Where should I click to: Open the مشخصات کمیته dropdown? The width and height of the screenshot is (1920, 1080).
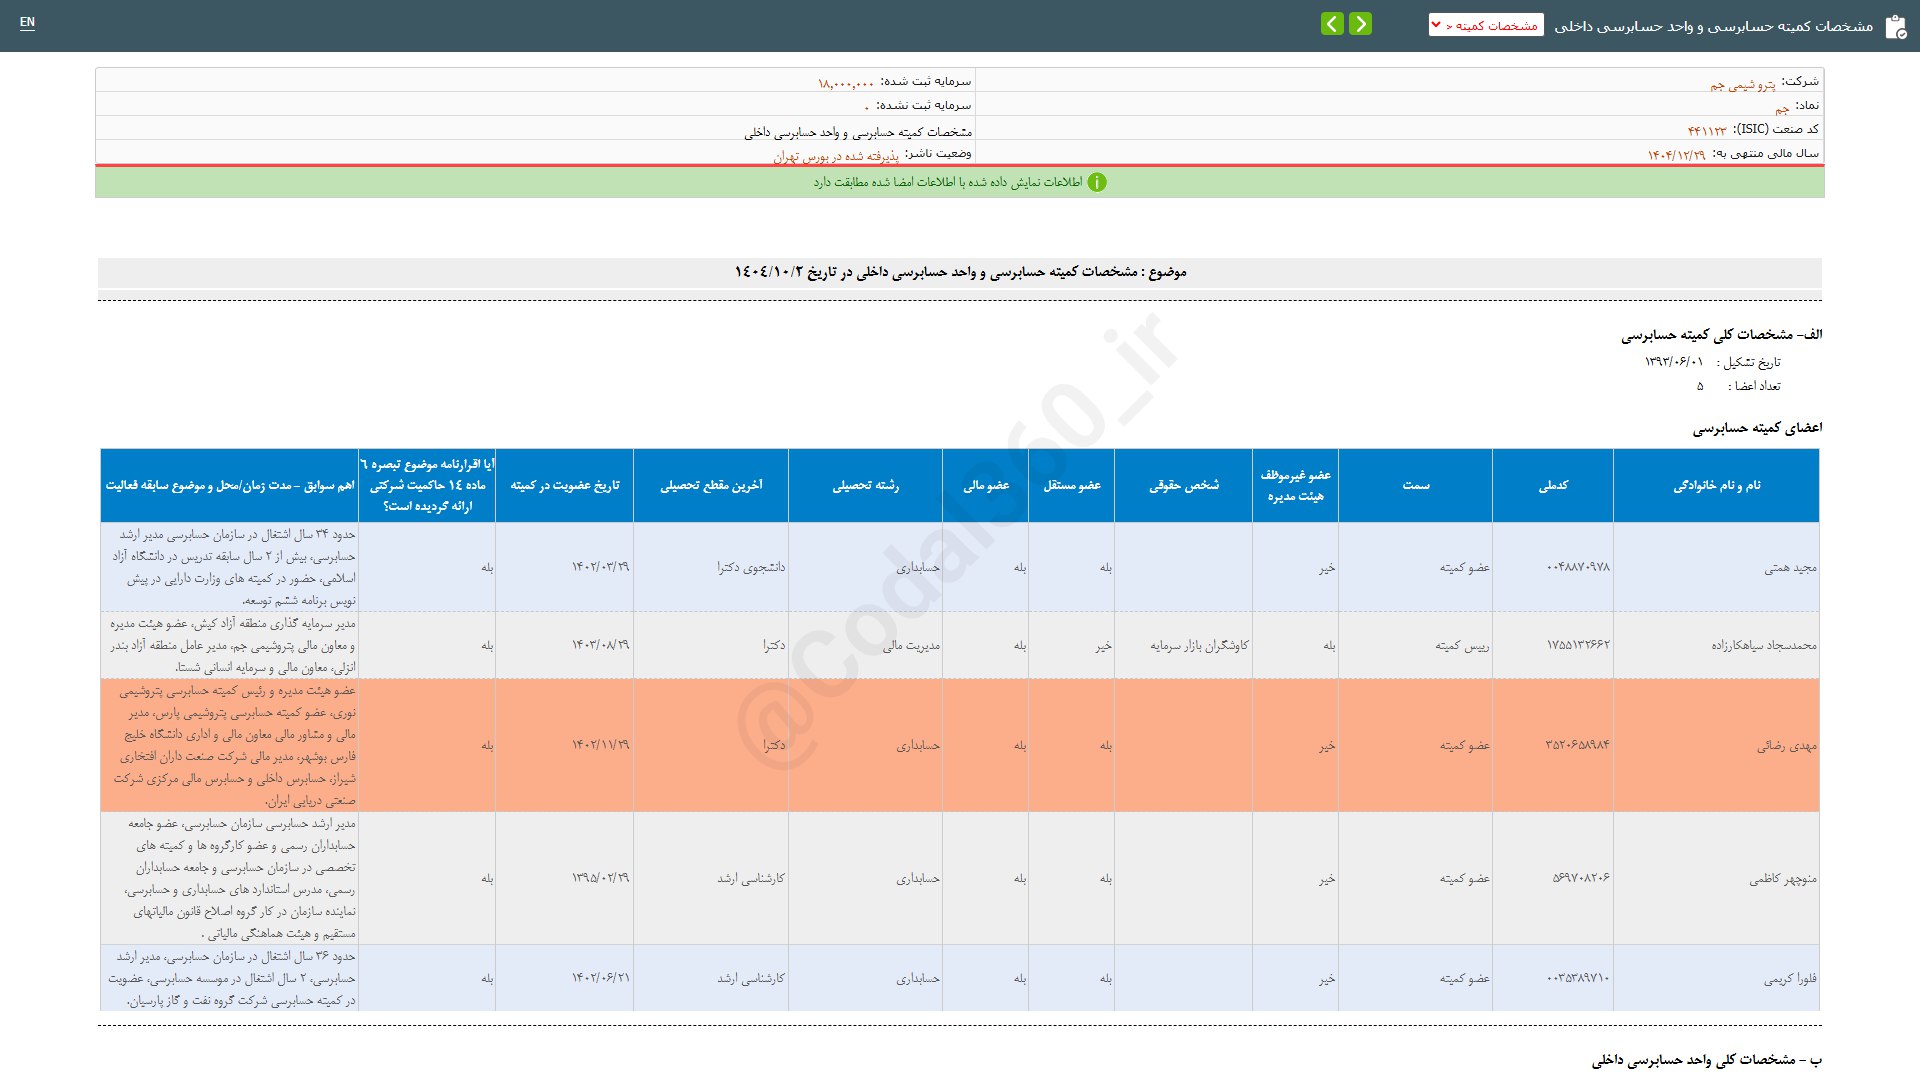(x=1486, y=26)
